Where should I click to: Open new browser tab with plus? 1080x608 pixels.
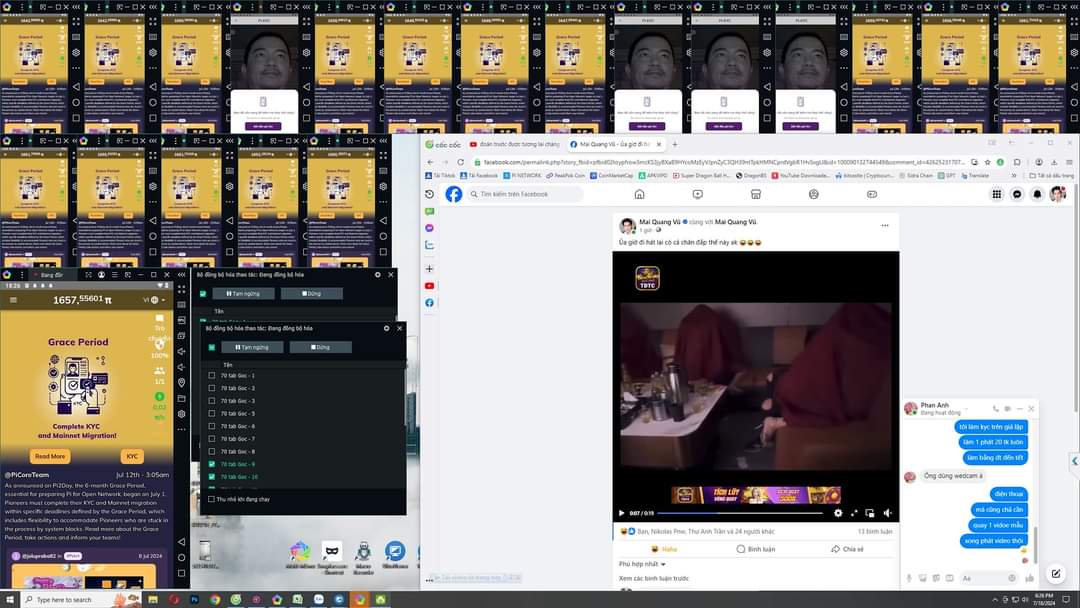675,145
